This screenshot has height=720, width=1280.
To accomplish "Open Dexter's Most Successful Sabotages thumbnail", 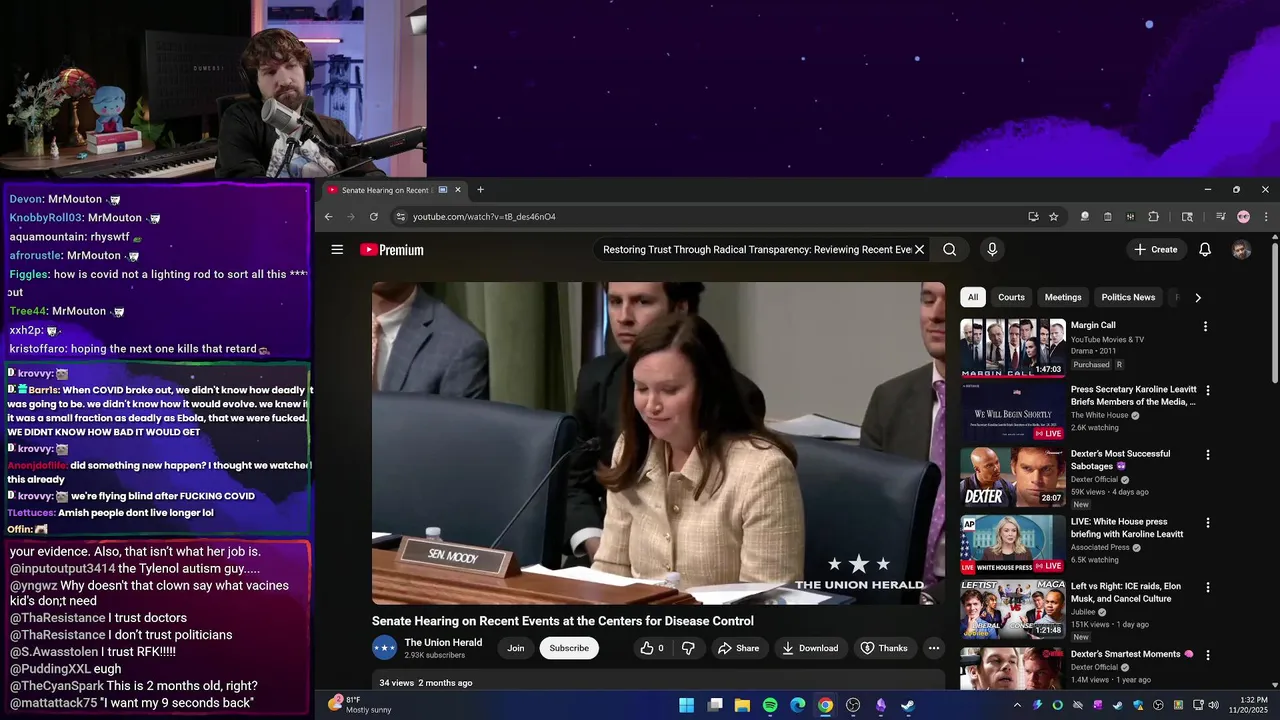I will tap(1013, 477).
